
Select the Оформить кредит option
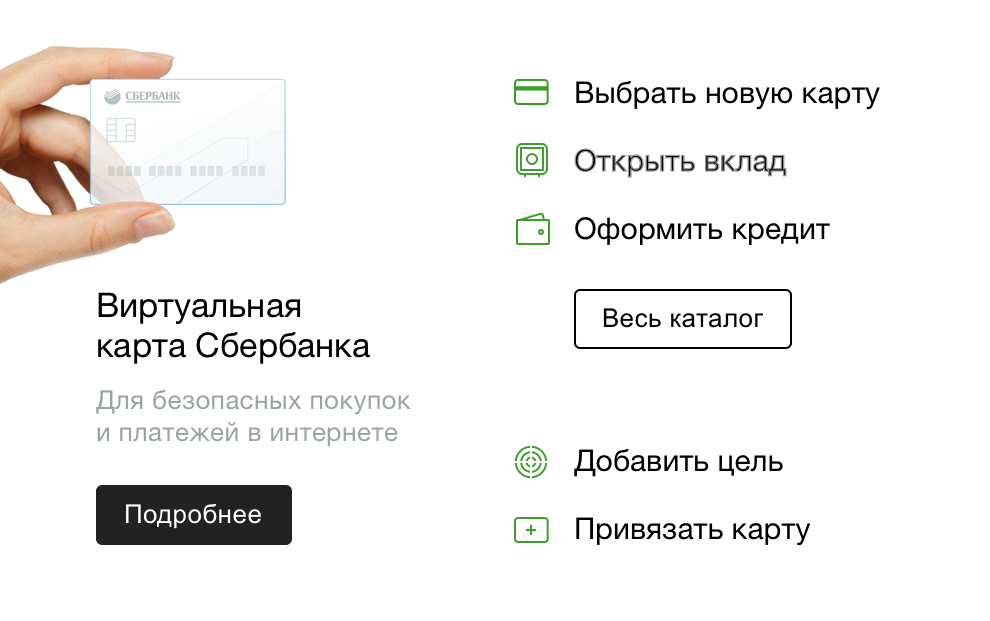pos(701,230)
